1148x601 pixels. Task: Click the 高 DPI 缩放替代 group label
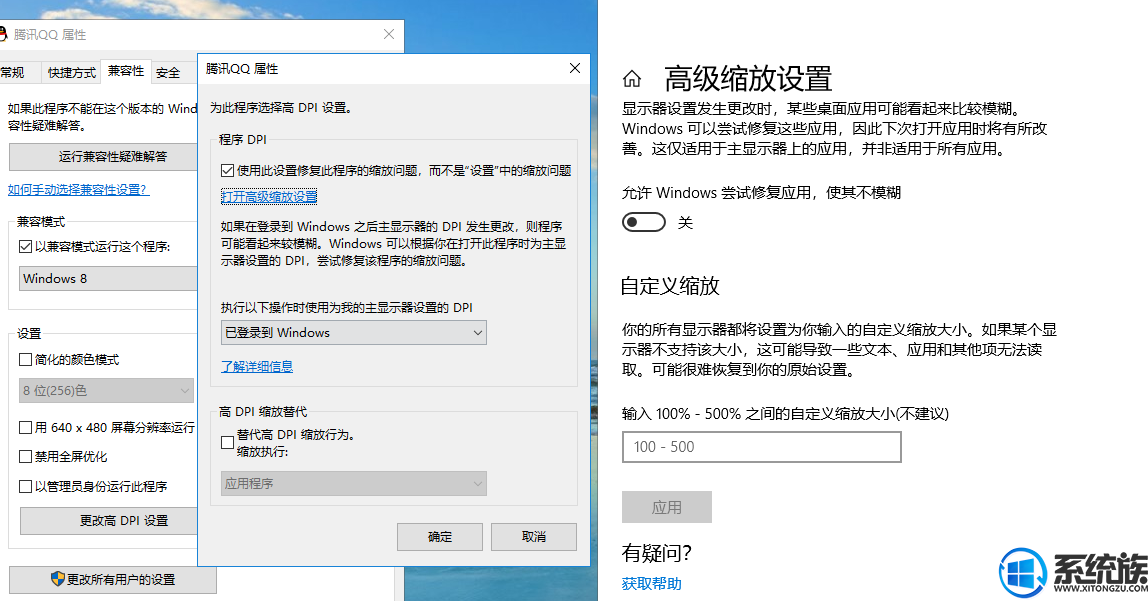point(263,411)
